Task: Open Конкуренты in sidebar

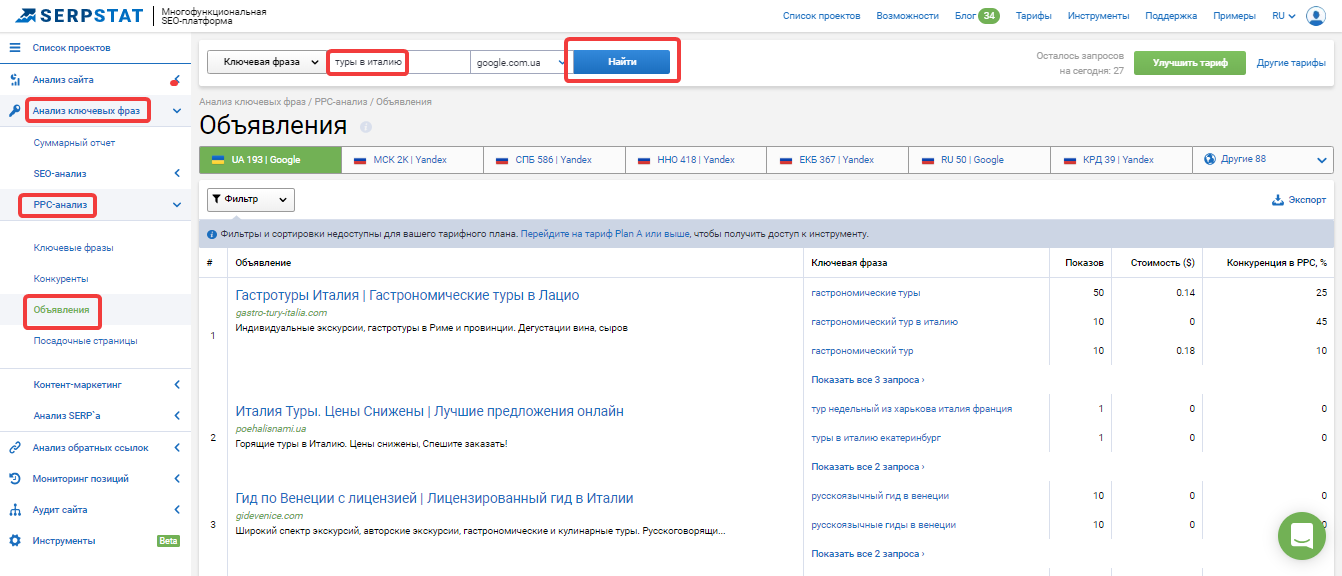Action: click(x=61, y=278)
